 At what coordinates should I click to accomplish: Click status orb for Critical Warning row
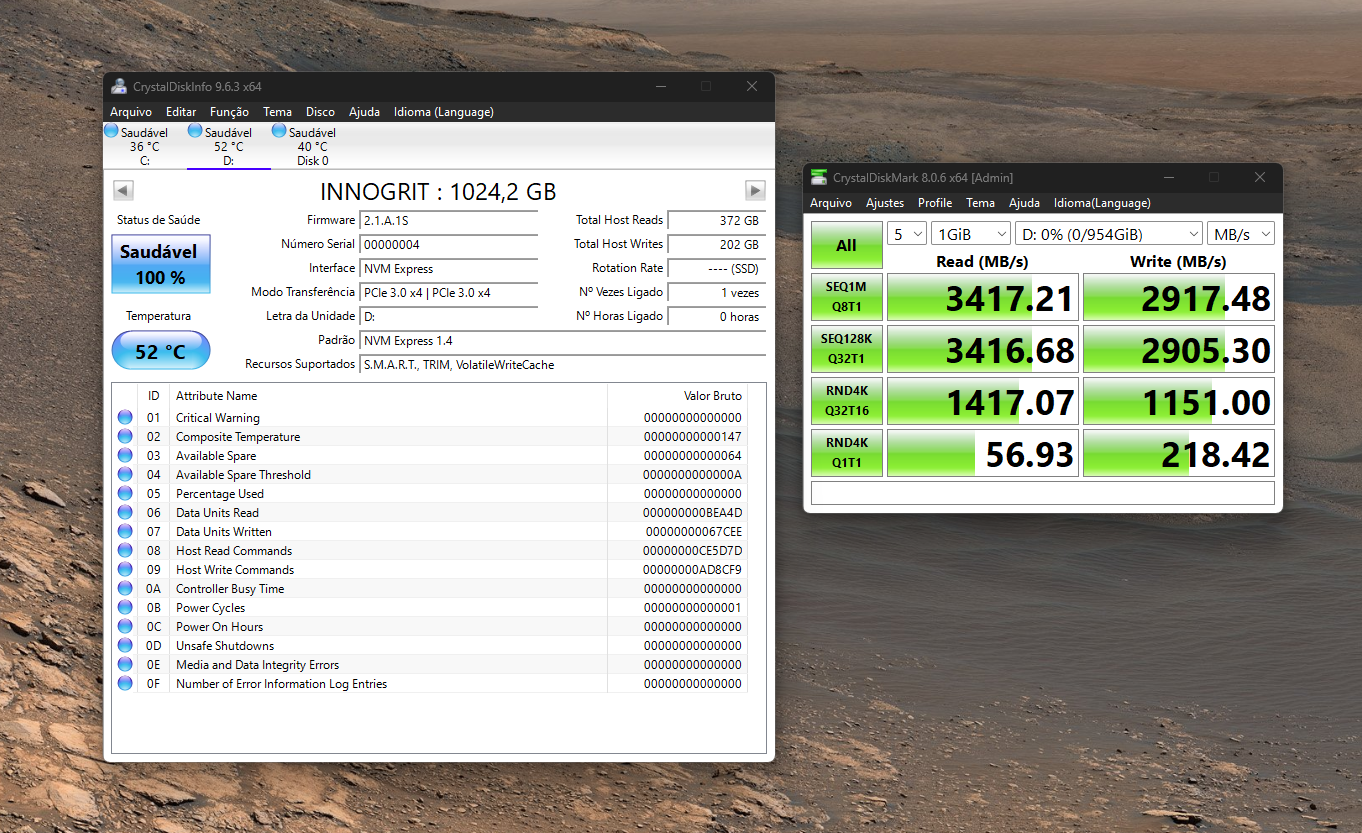click(x=125, y=417)
